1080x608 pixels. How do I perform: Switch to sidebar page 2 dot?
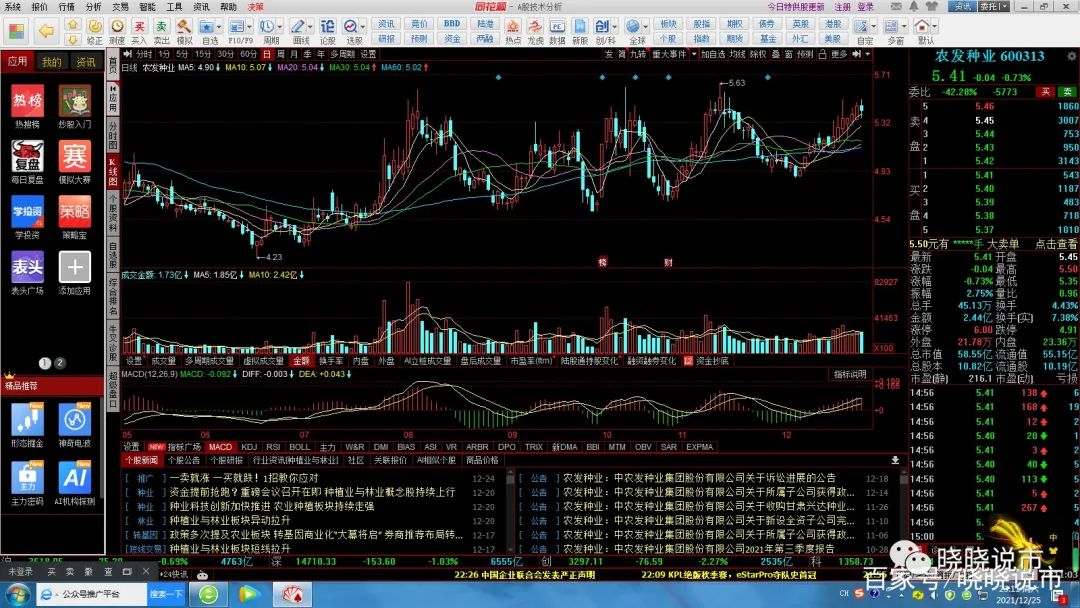60,363
